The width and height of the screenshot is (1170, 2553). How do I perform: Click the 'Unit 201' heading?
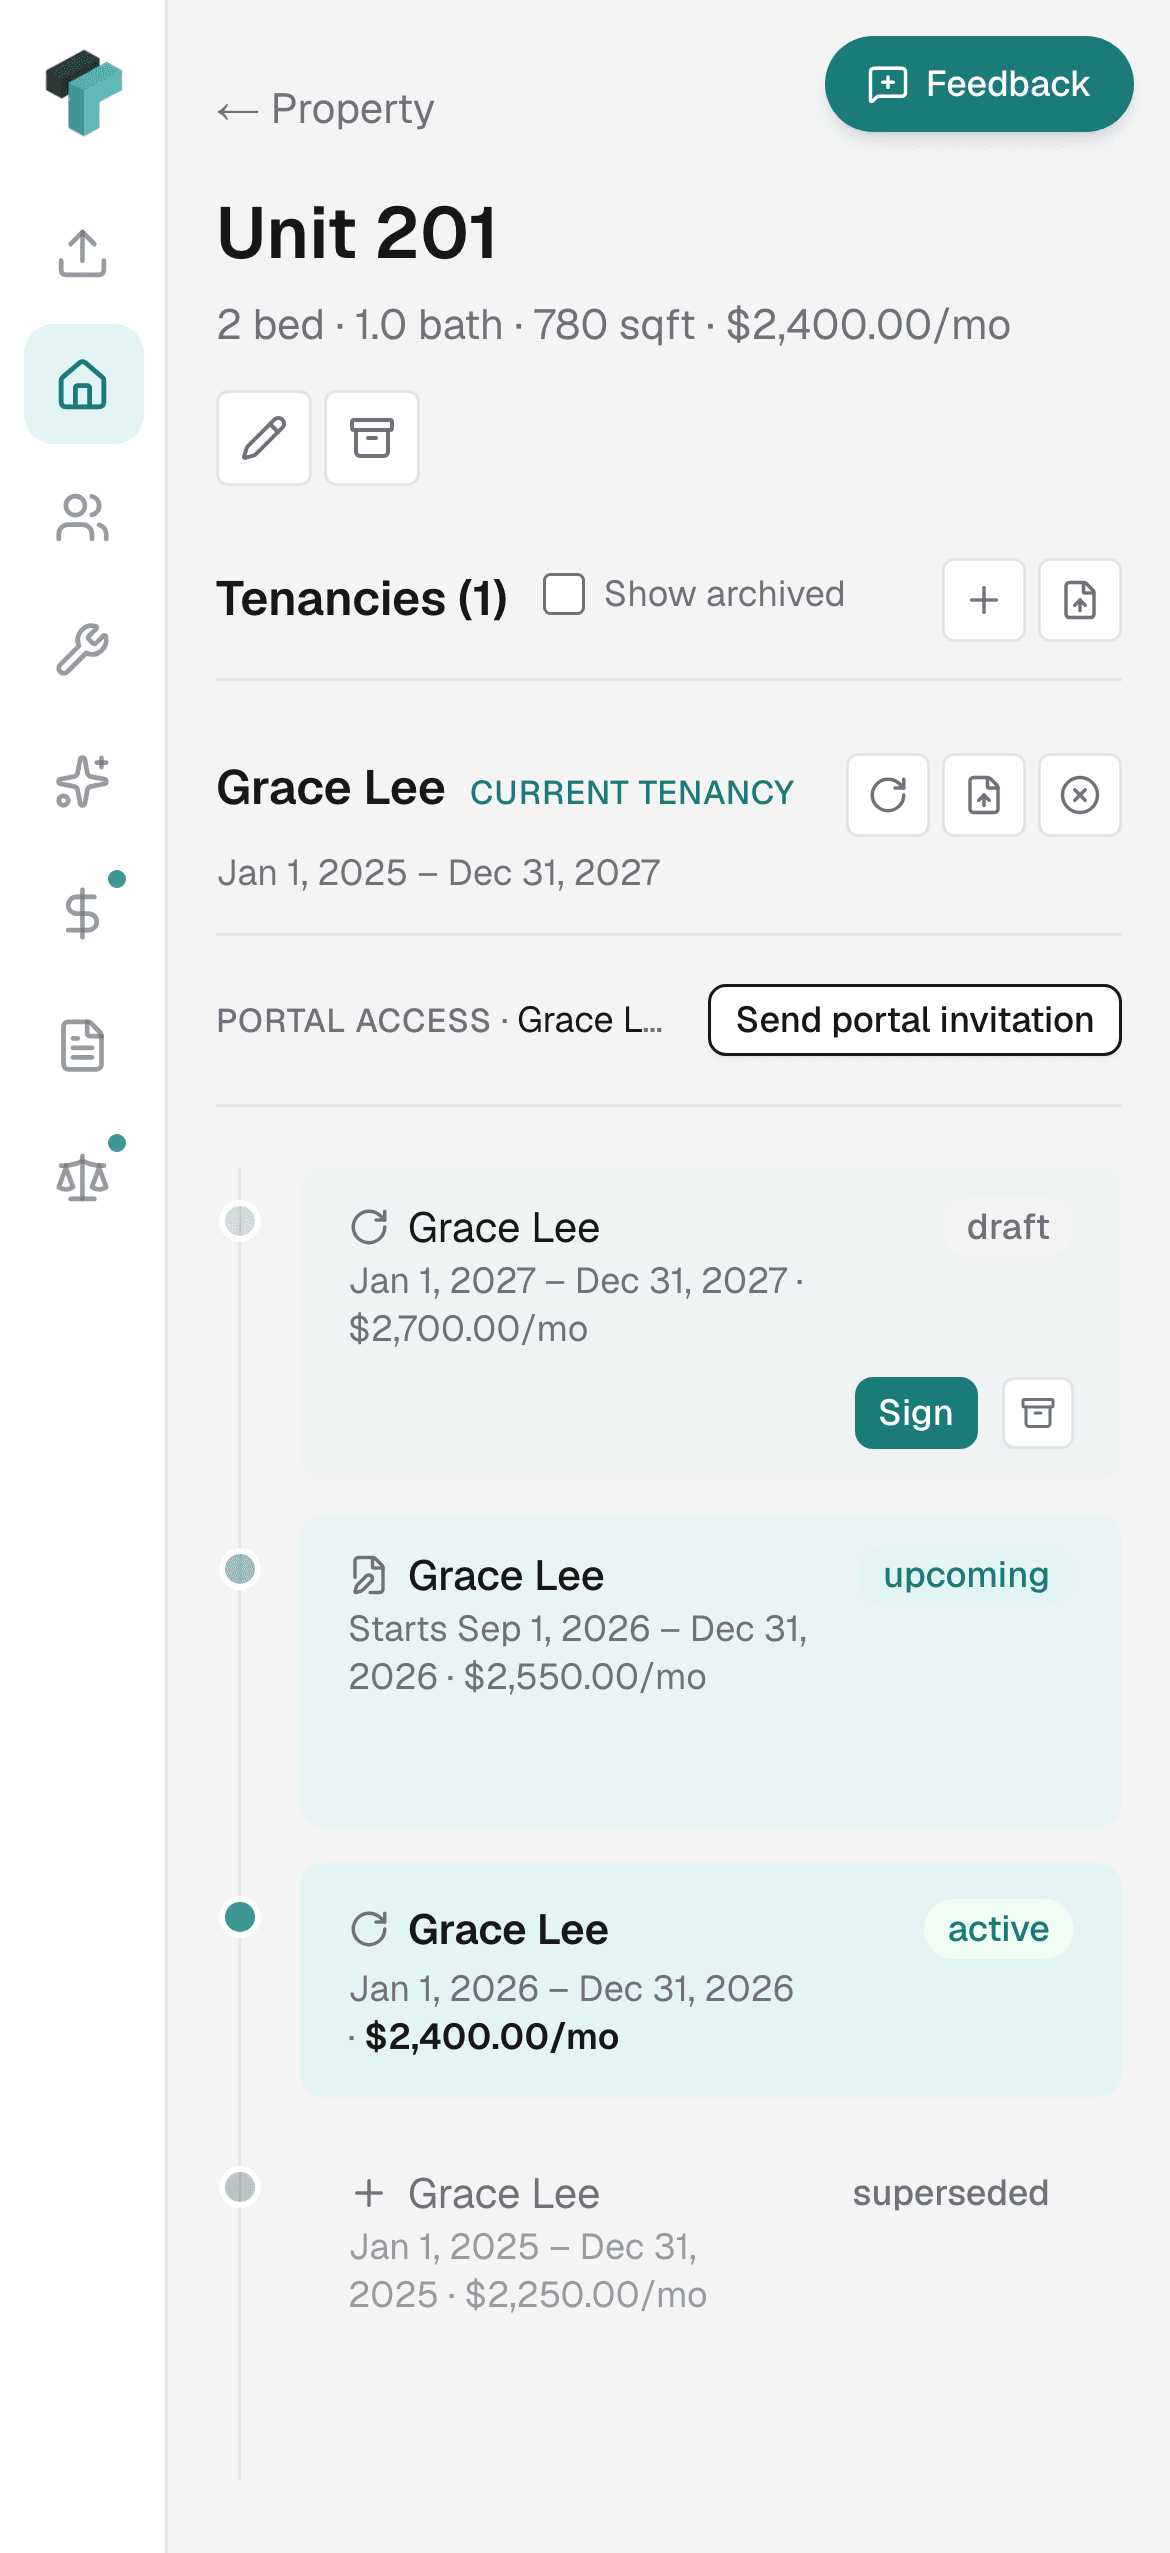[357, 233]
